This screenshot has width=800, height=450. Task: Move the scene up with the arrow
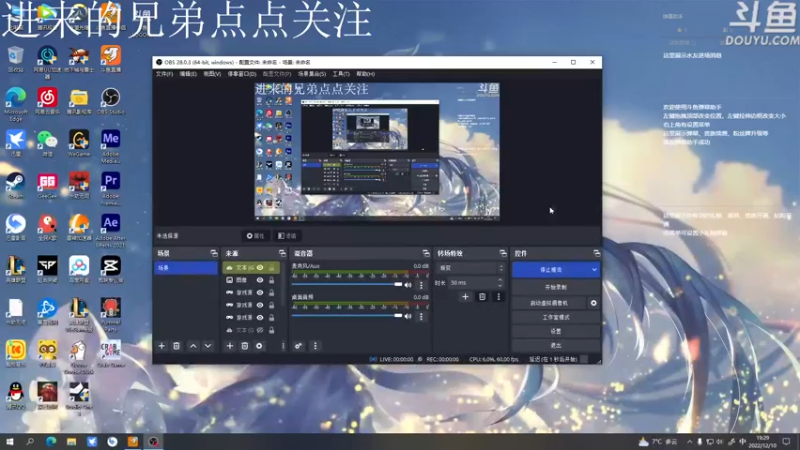click(193, 346)
